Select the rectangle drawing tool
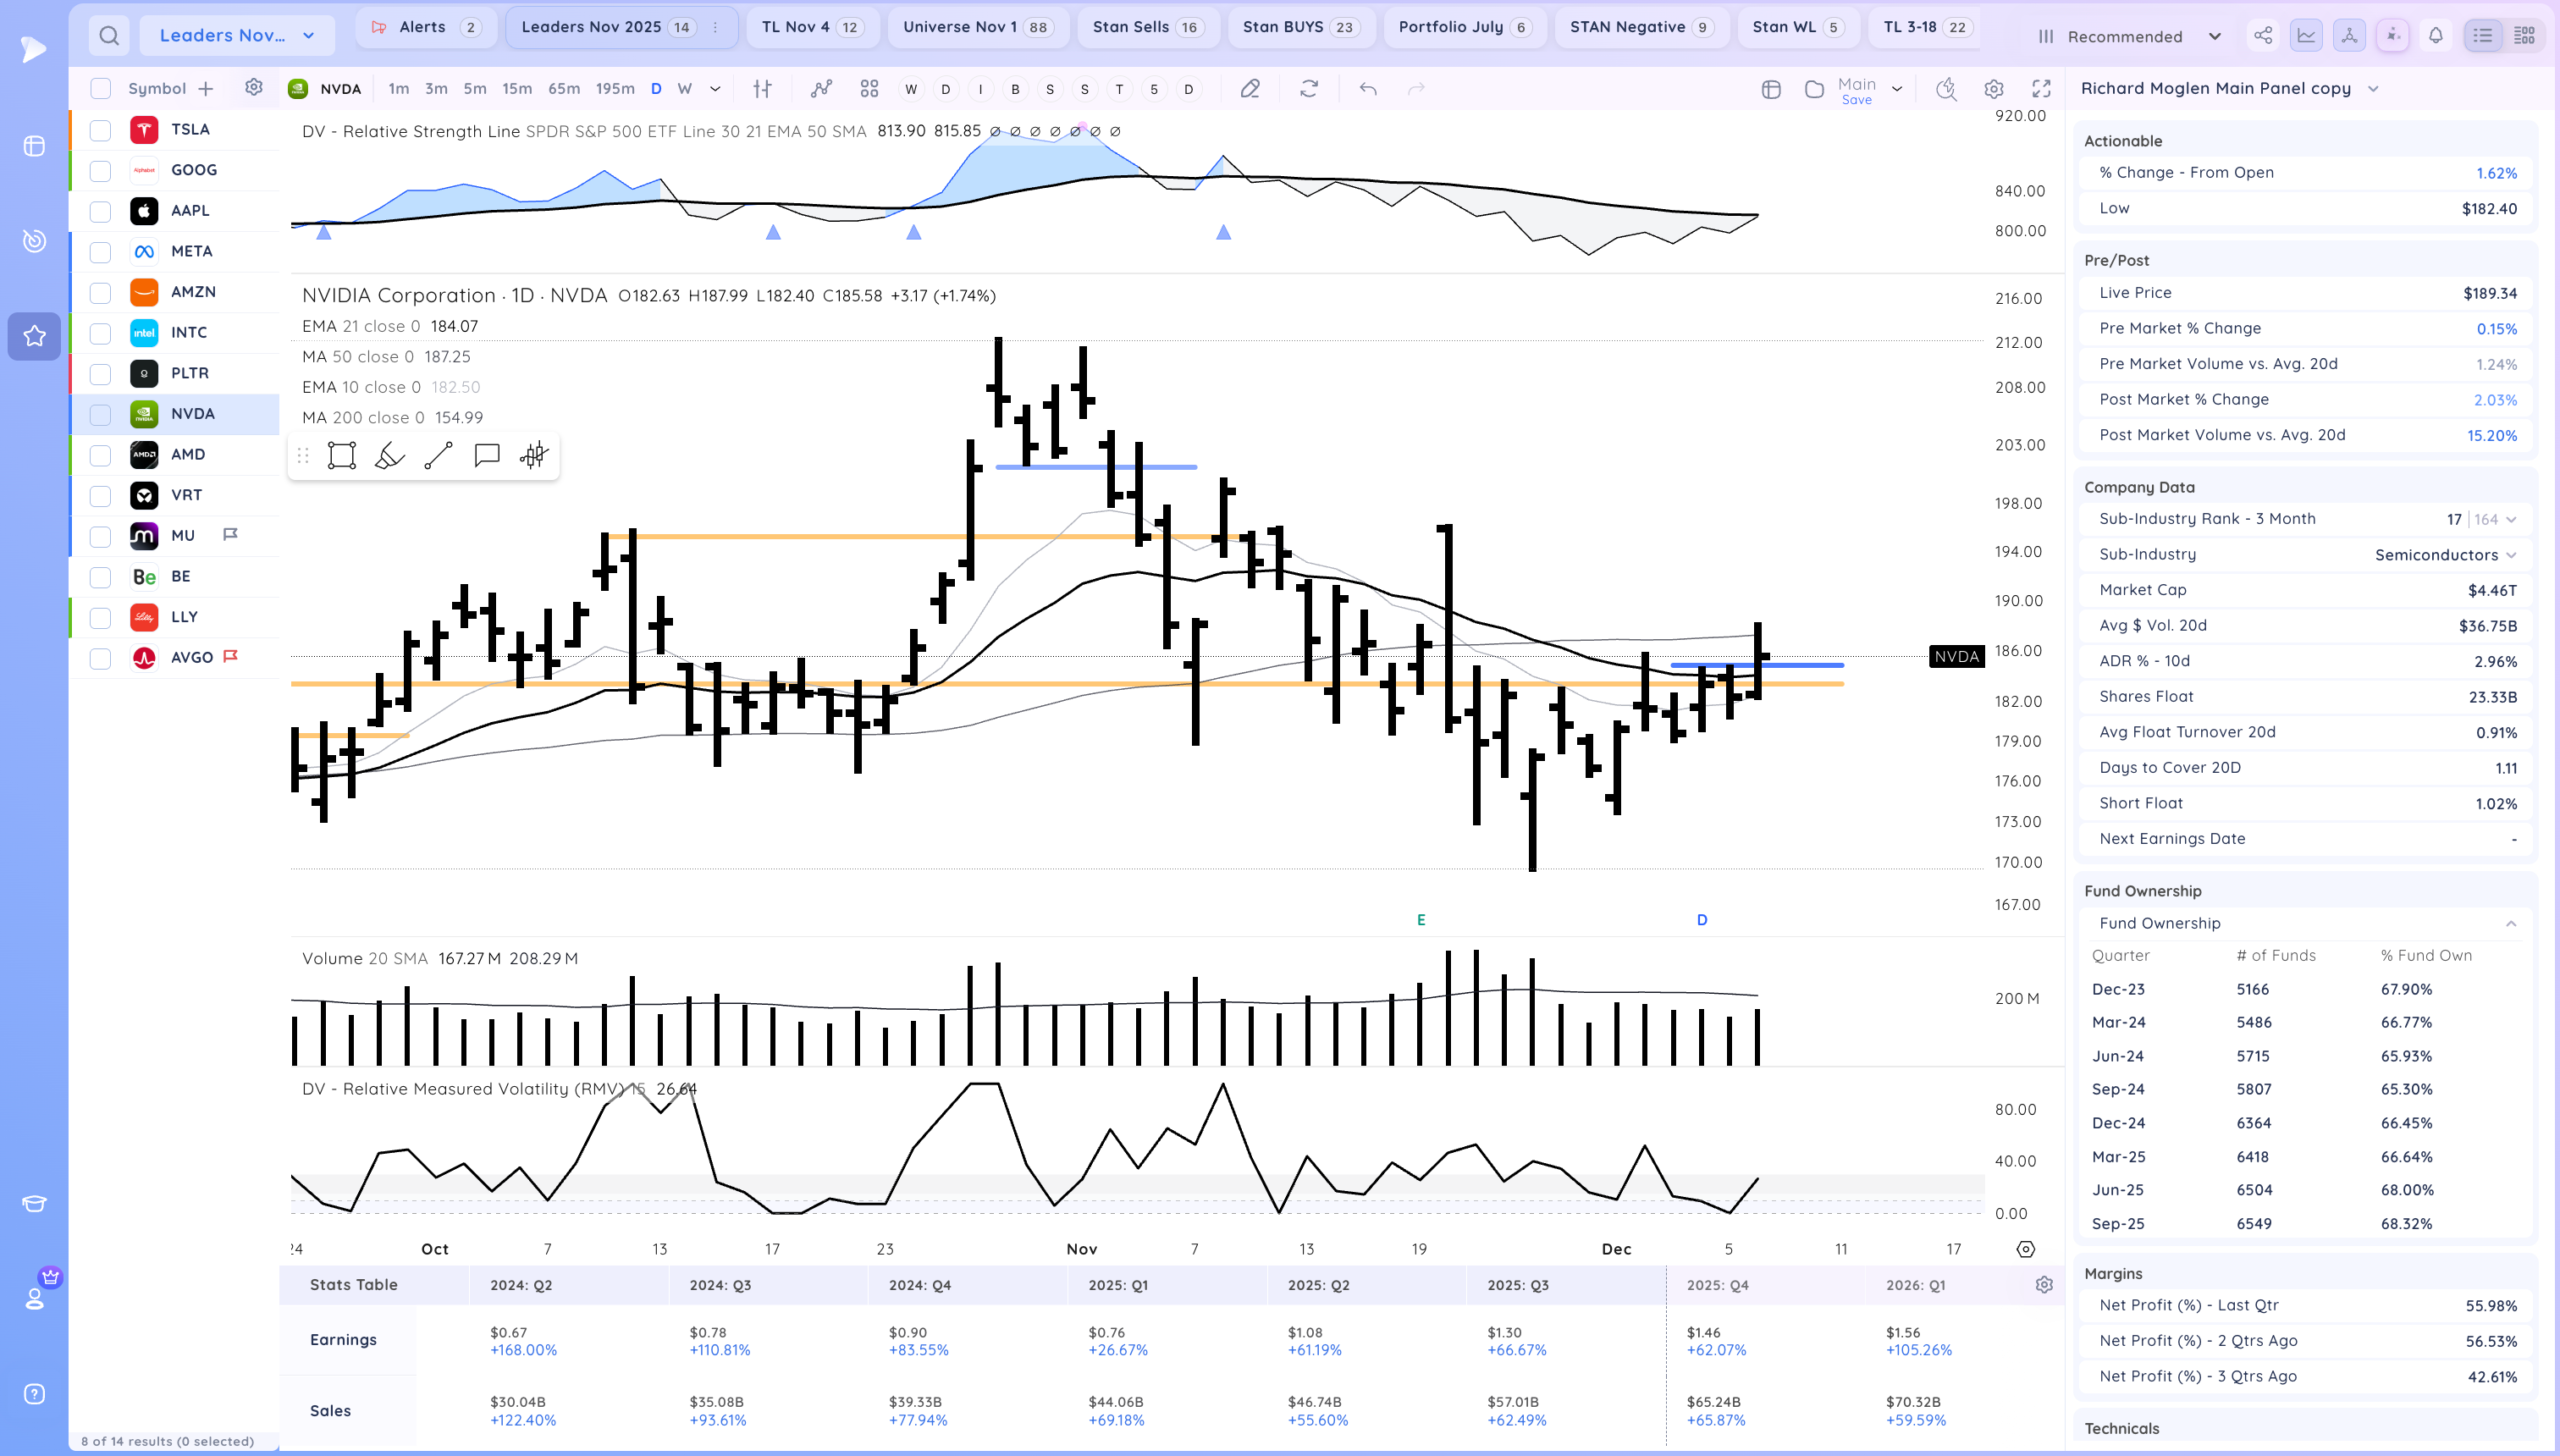 pyautogui.click(x=342, y=456)
